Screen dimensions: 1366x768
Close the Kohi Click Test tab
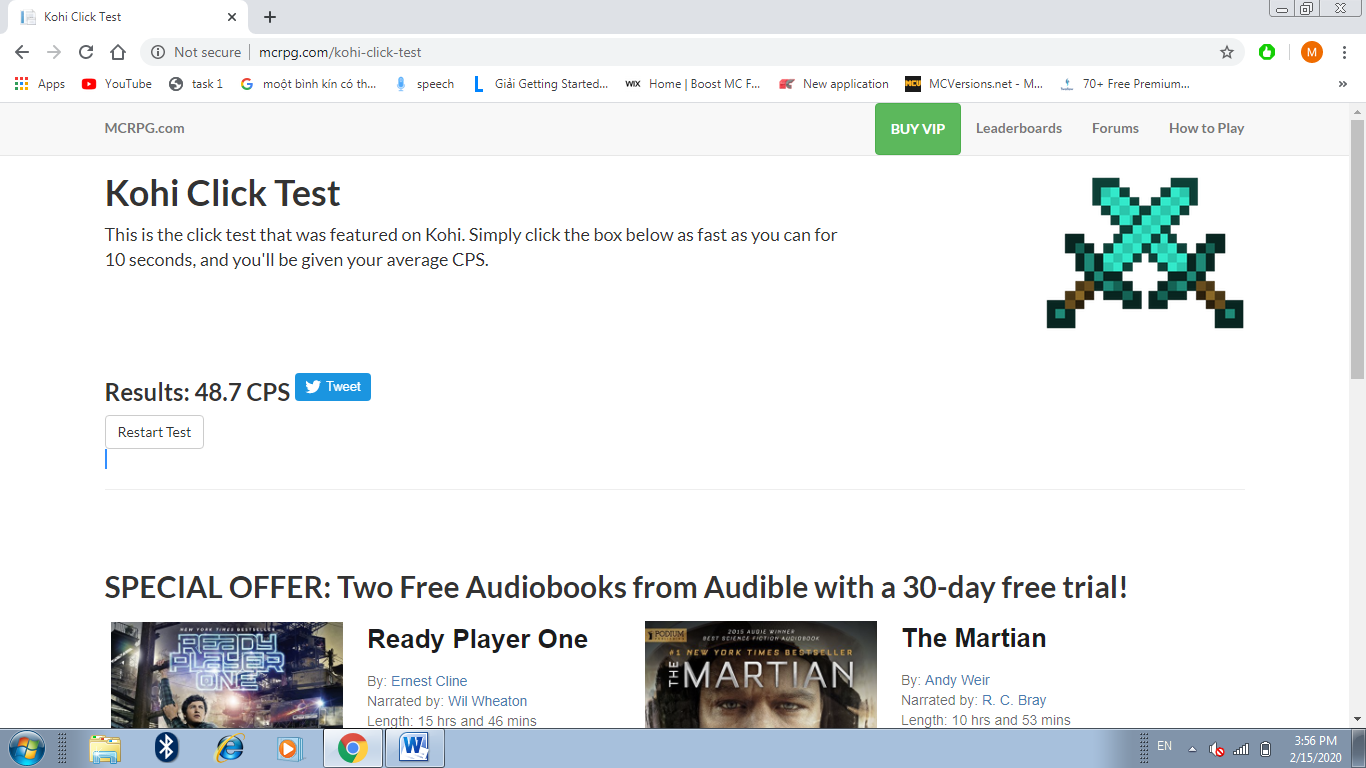point(232,17)
